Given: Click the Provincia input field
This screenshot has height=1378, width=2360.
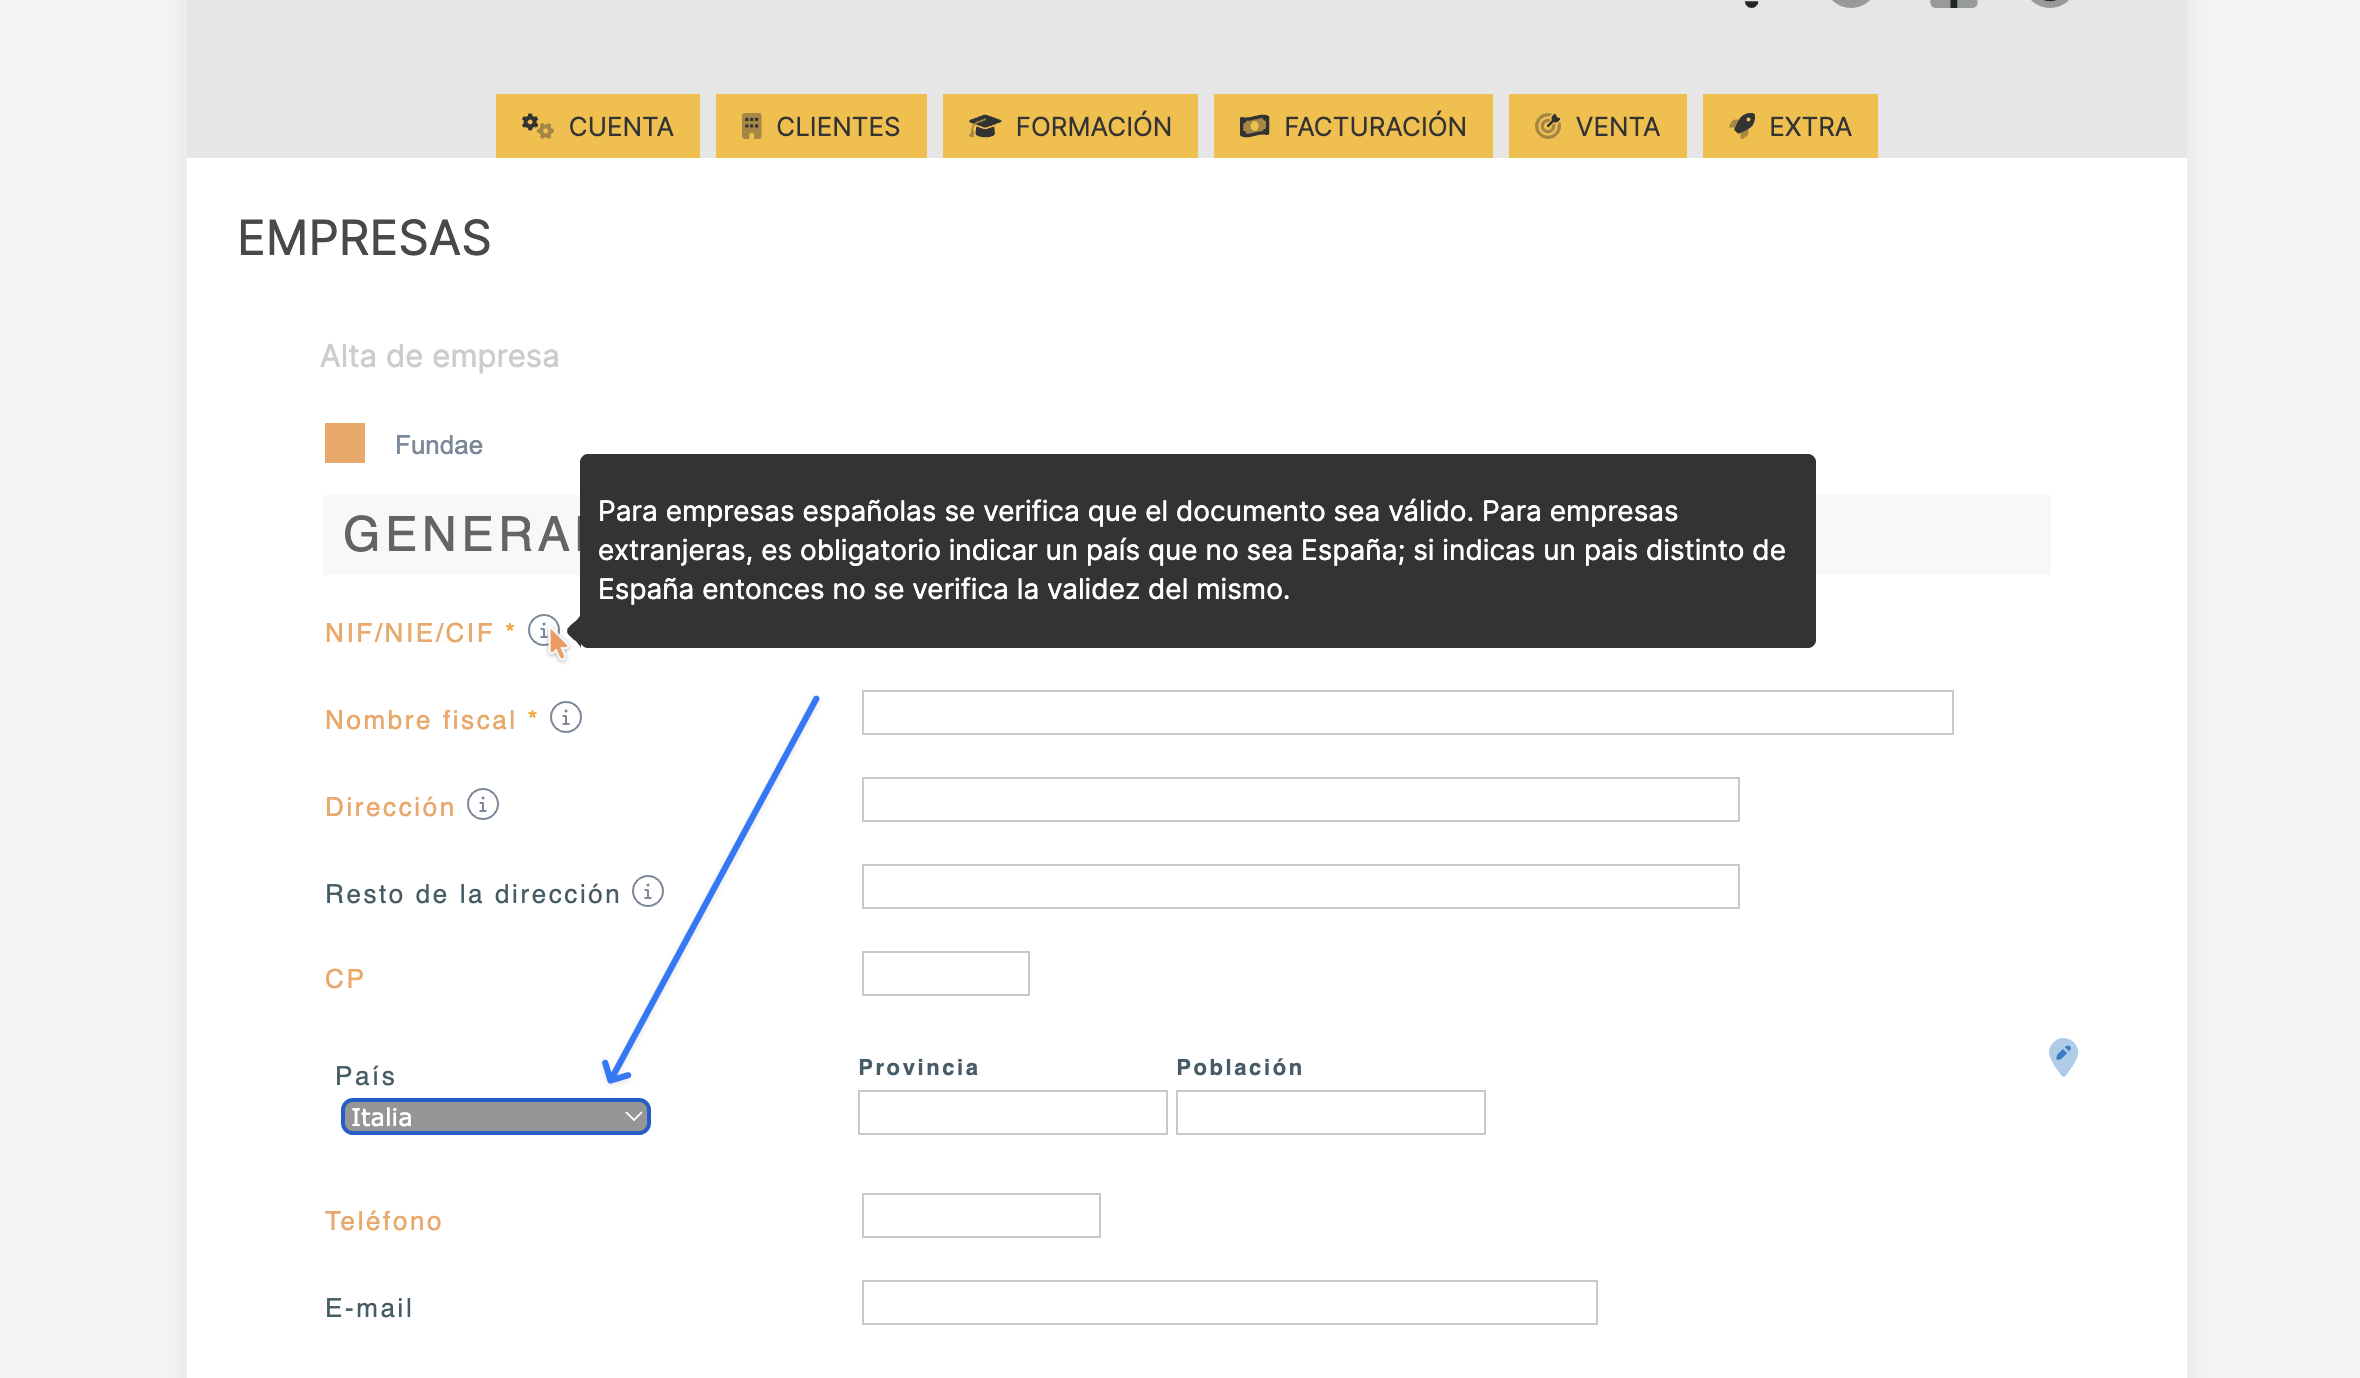Looking at the screenshot, I should [x=1012, y=1113].
